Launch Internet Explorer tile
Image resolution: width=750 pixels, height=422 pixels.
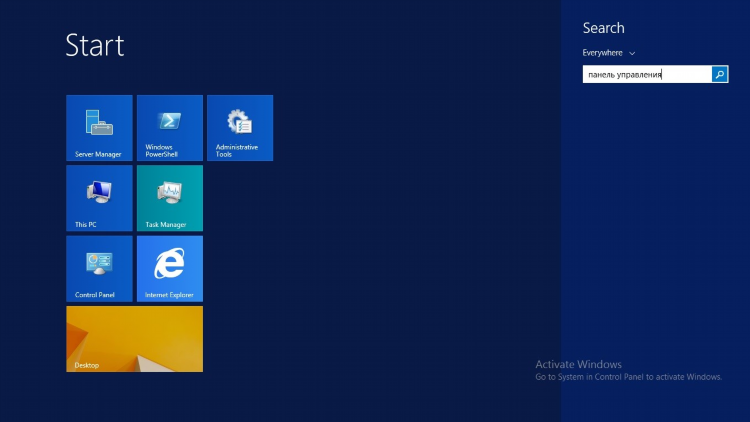pos(170,268)
